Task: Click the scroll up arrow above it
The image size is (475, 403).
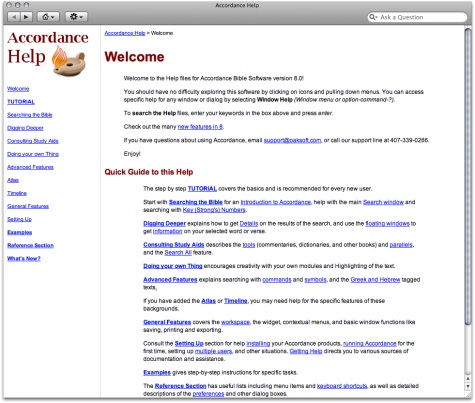Action: pos(468,379)
